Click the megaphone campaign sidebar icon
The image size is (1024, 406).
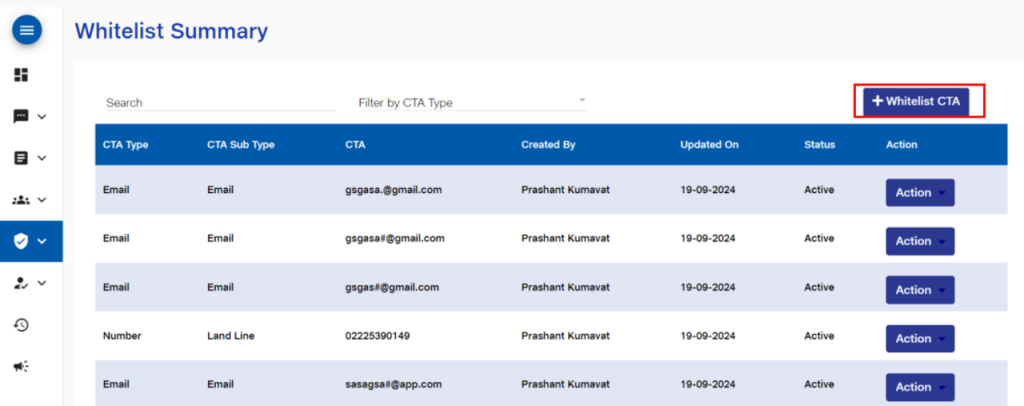click(21, 366)
